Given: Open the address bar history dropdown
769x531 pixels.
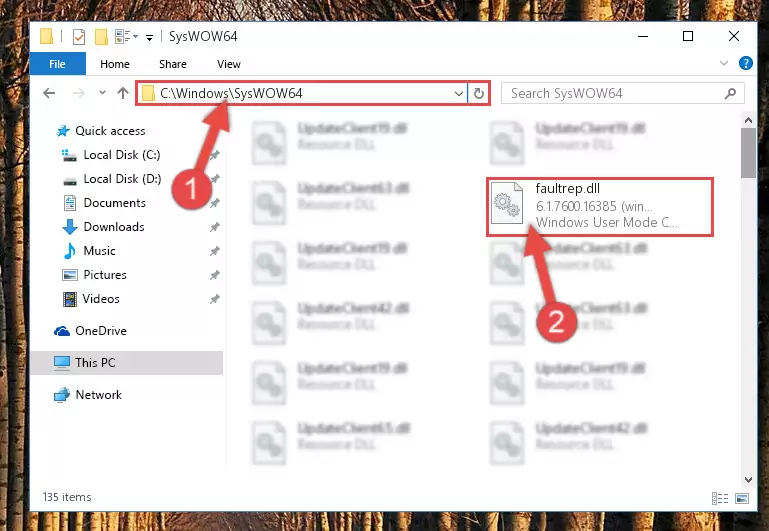Looking at the screenshot, I should coord(459,93).
